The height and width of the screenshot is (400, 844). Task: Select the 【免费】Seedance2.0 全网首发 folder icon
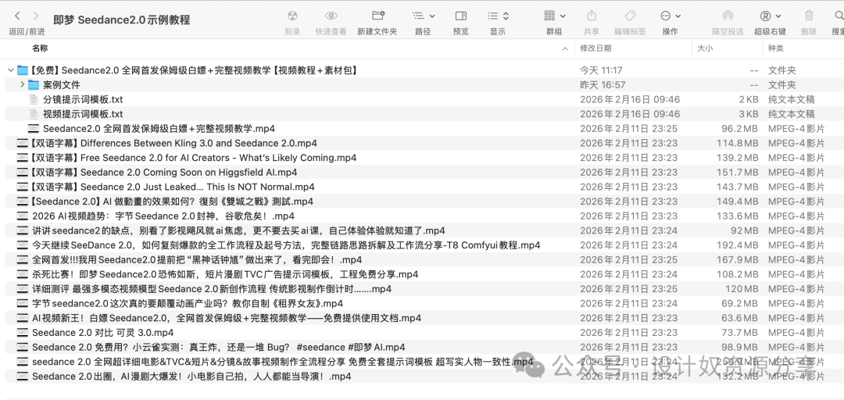22,70
